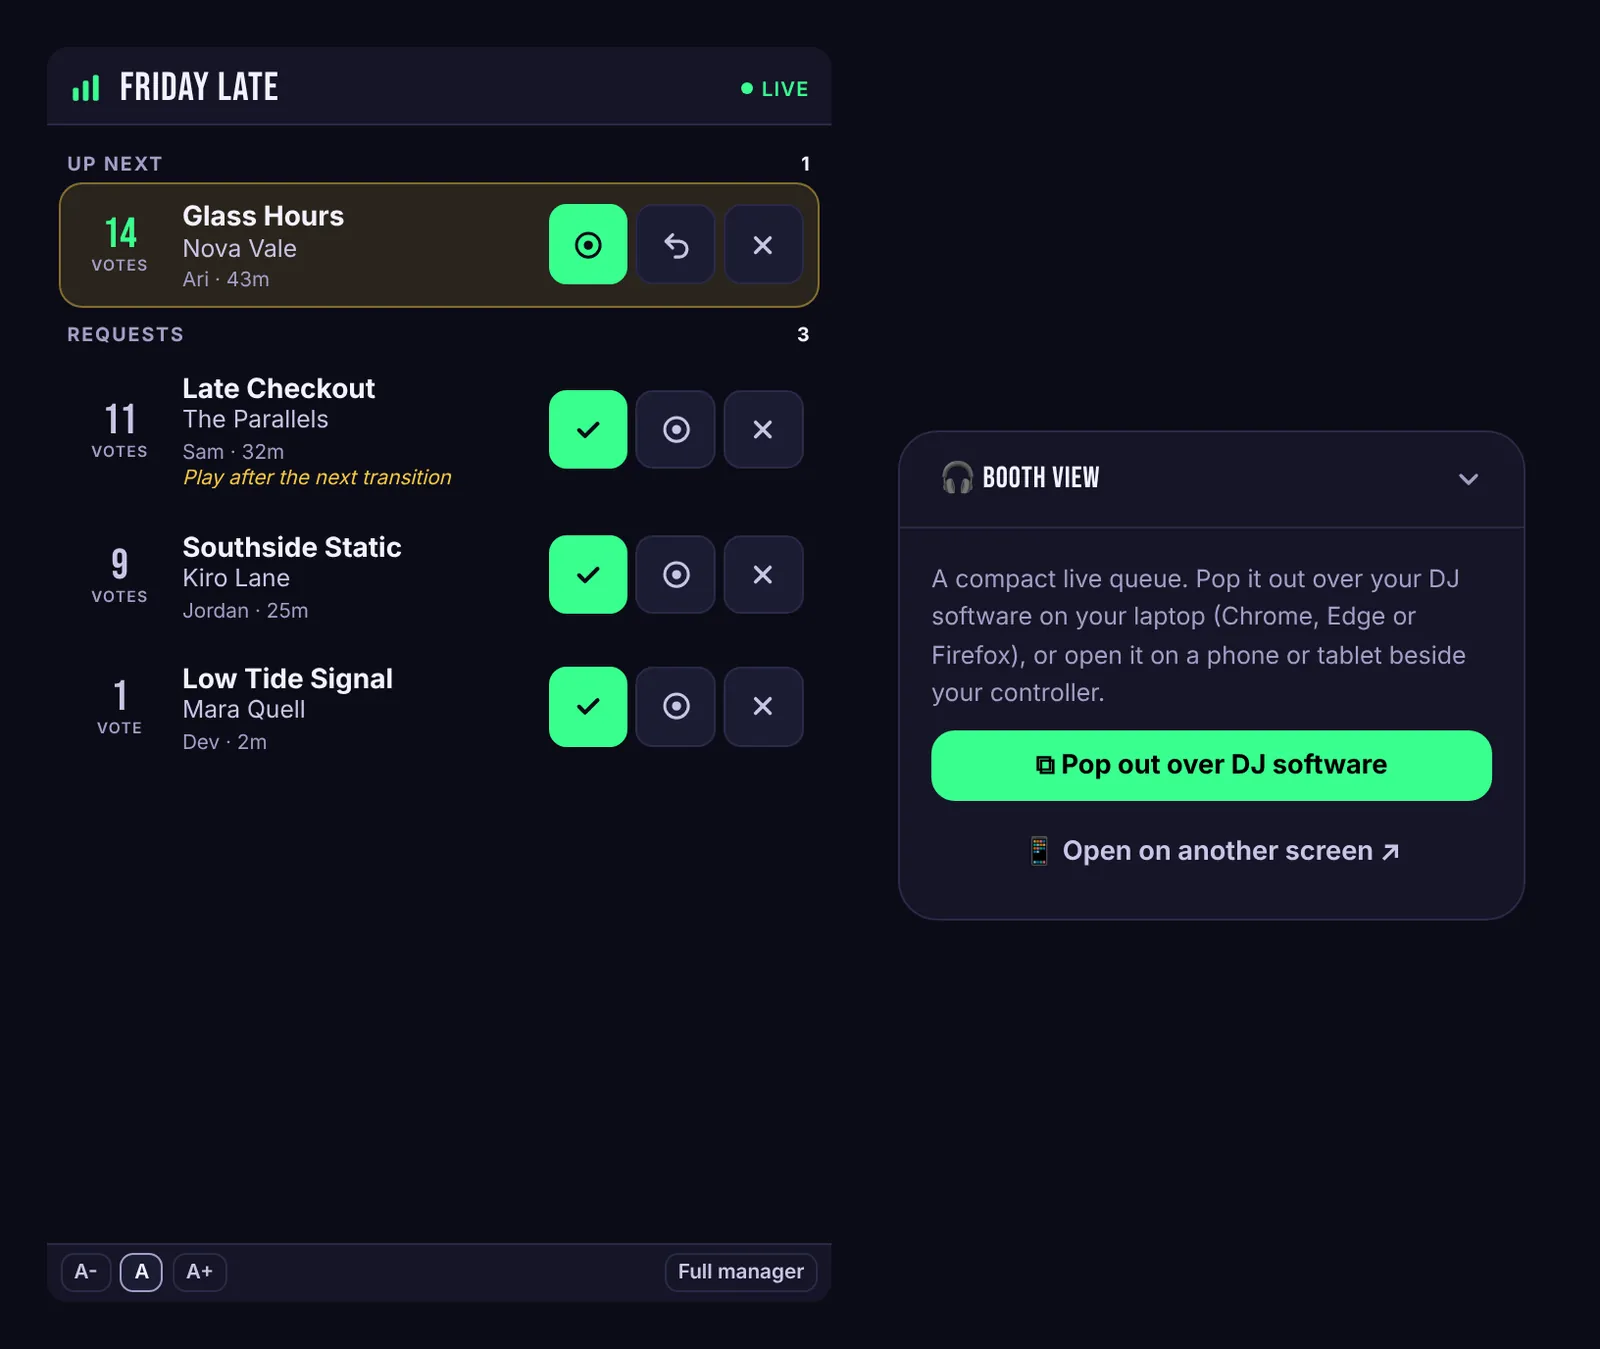The height and width of the screenshot is (1349, 1600).
Task: Reject the Late Checkout request
Action: [x=763, y=430]
